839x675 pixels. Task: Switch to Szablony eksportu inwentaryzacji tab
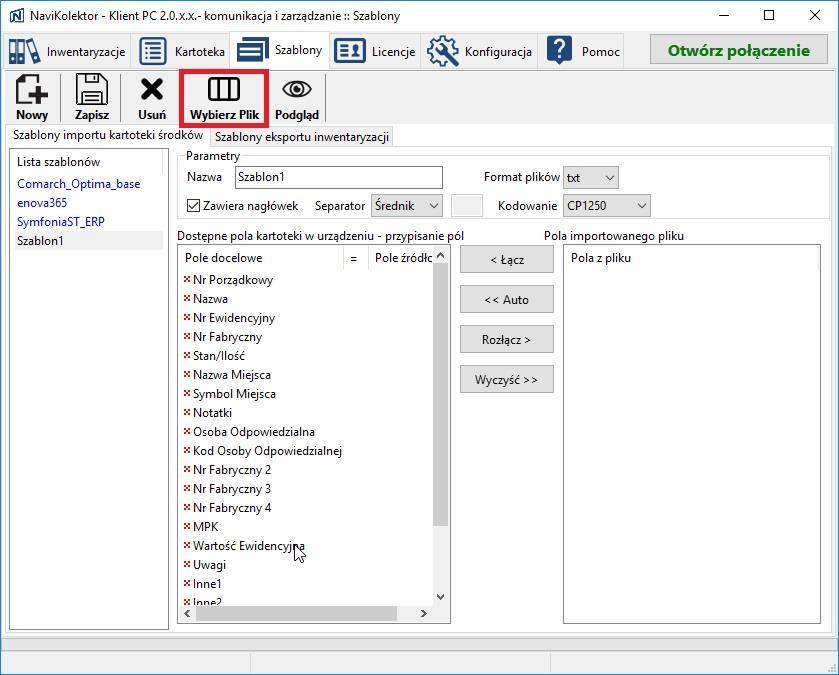(302, 137)
